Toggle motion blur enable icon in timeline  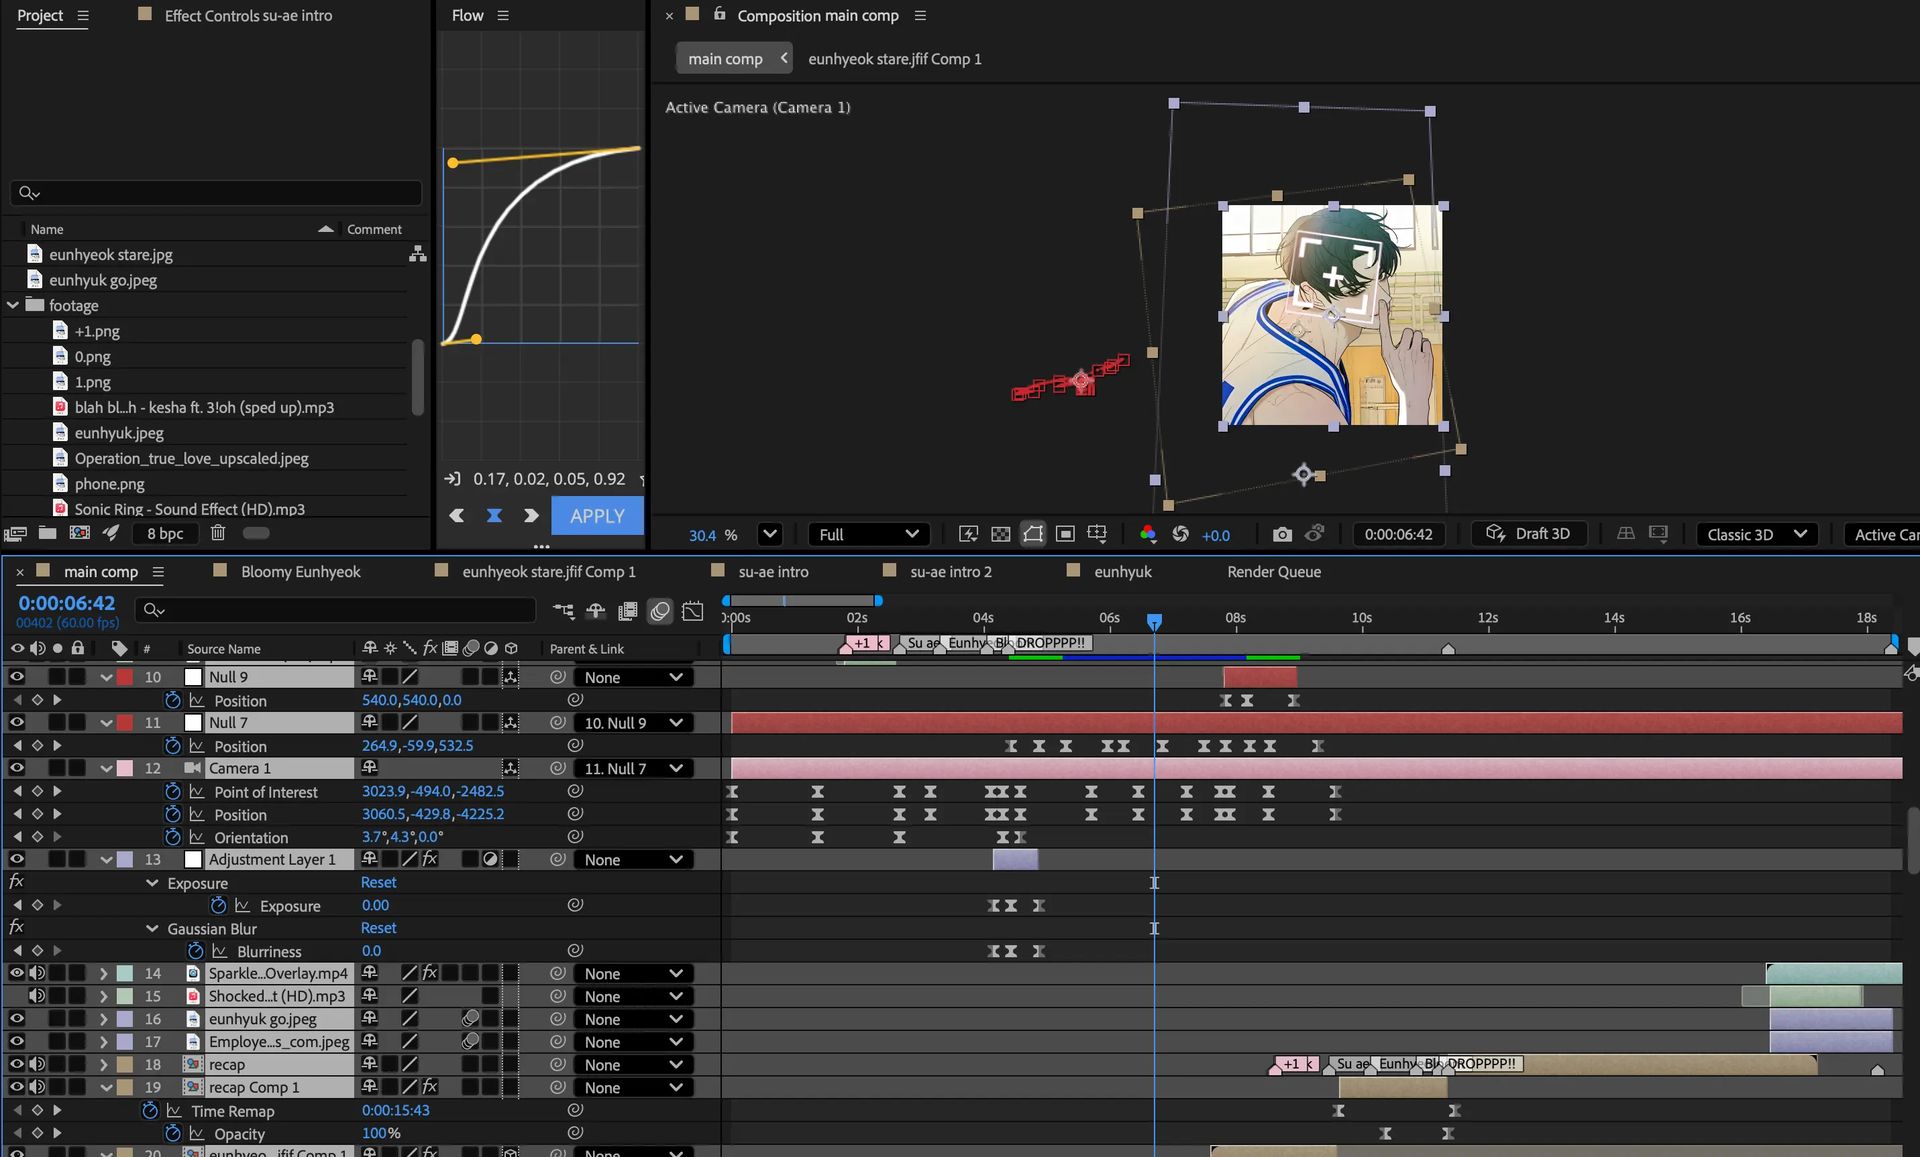(x=660, y=611)
